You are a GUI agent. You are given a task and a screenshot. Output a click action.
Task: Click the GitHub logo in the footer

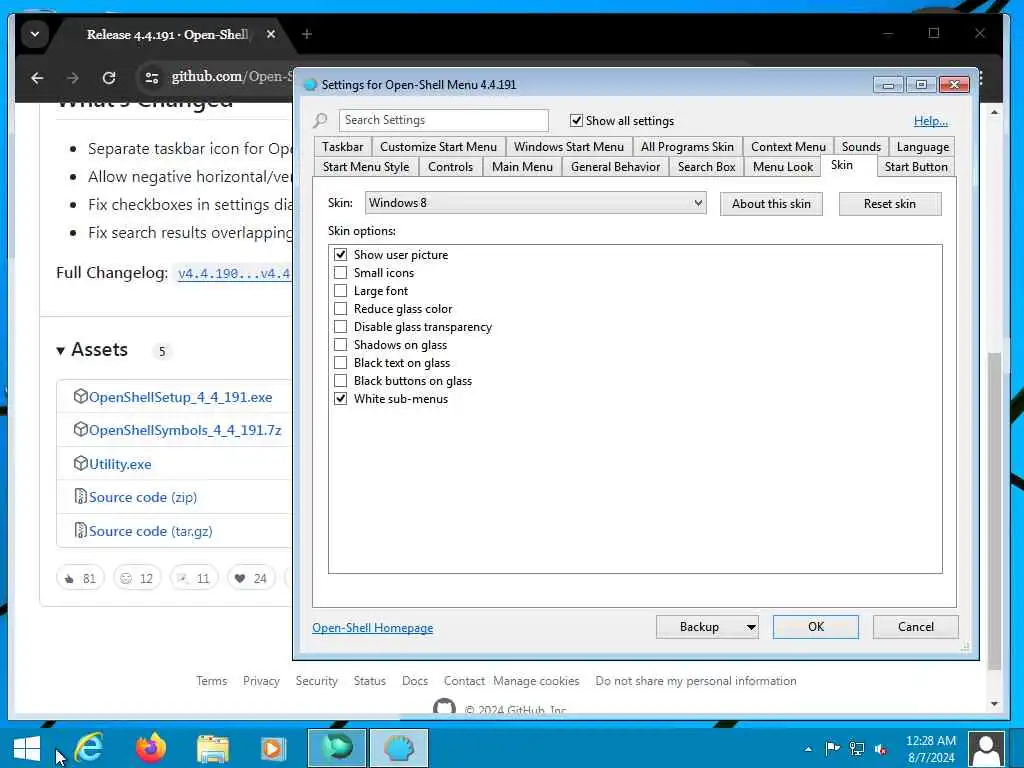click(x=444, y=706)
